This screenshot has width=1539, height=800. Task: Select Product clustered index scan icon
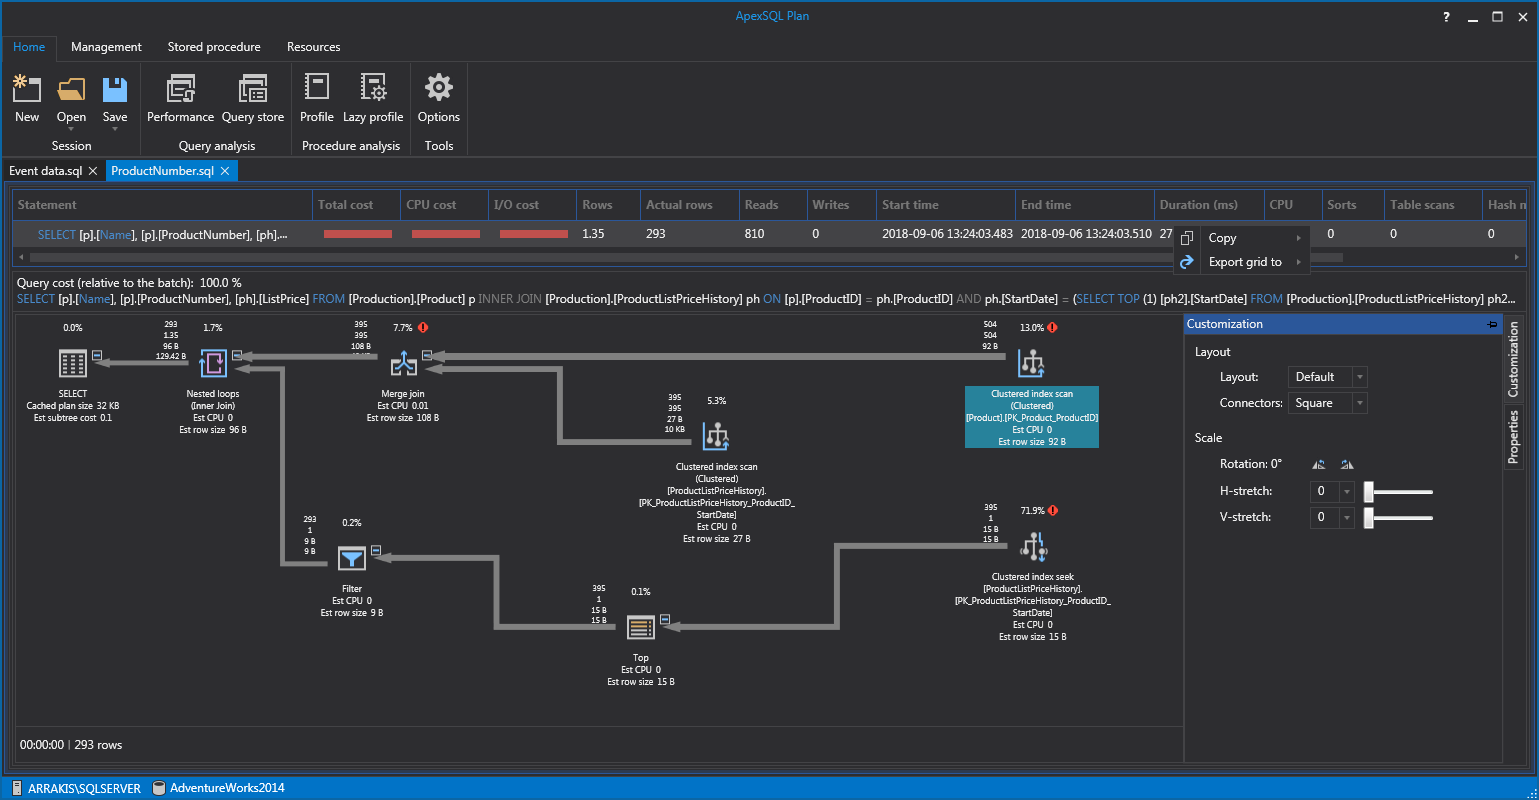pyautogui.click(x=1032, y=363)
